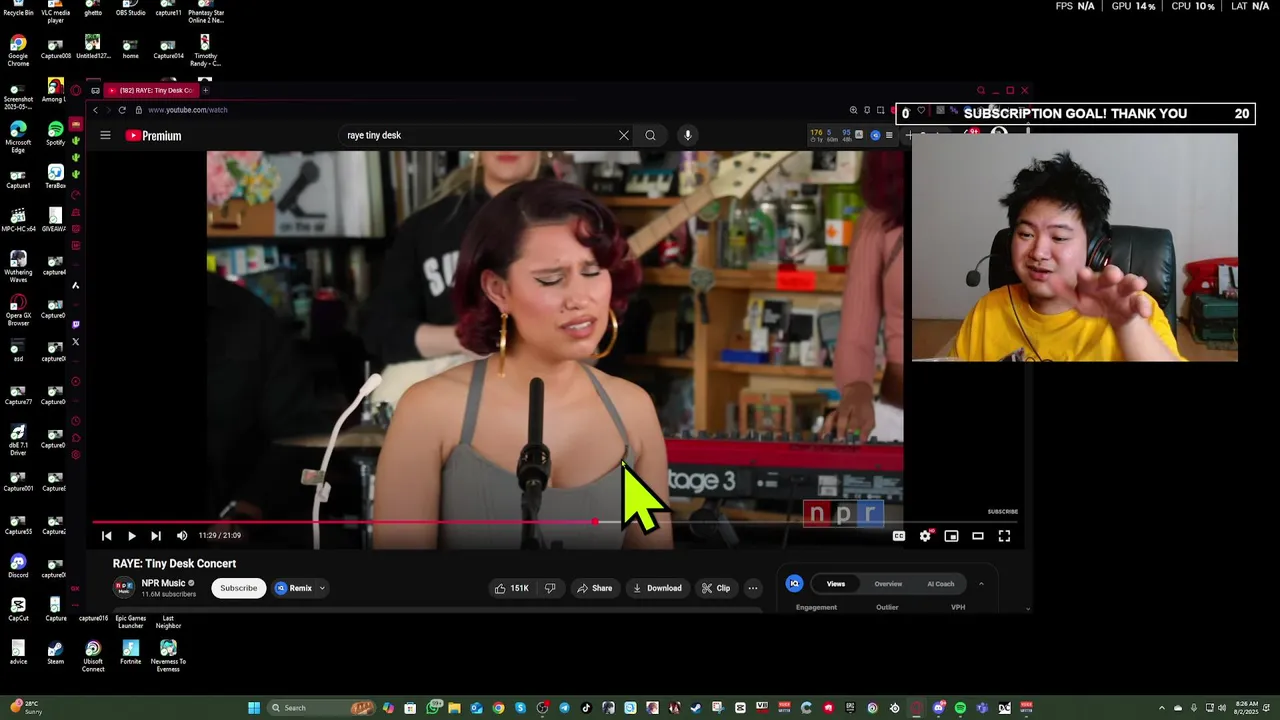Image resolution: width=1280 pixels, height=720 pixels.
Task: Open the Steam desktop shortcut
Action: 56,652
